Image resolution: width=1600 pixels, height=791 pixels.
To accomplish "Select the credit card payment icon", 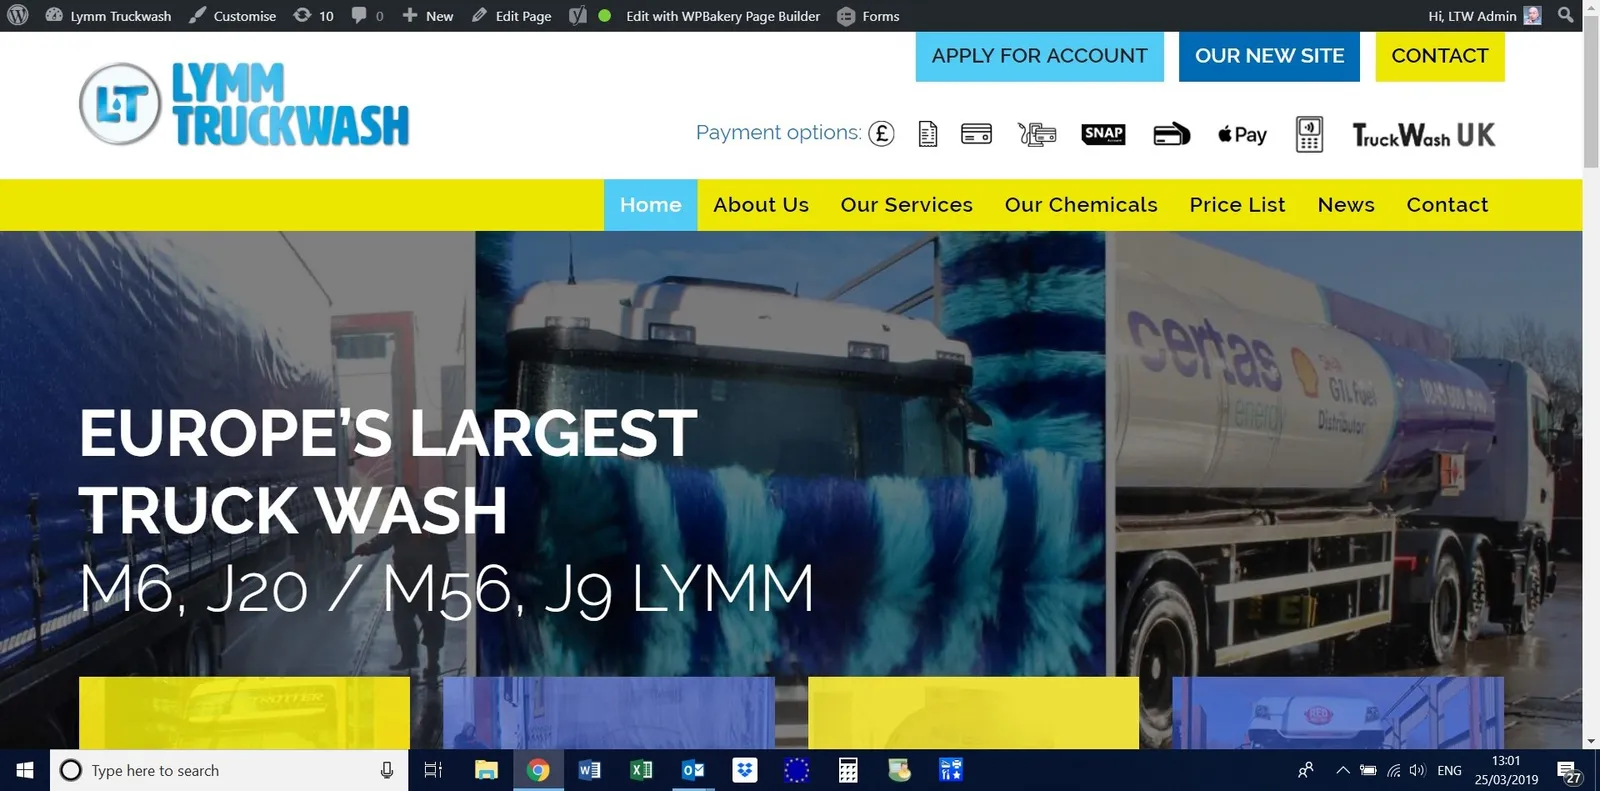I will 976,134.
